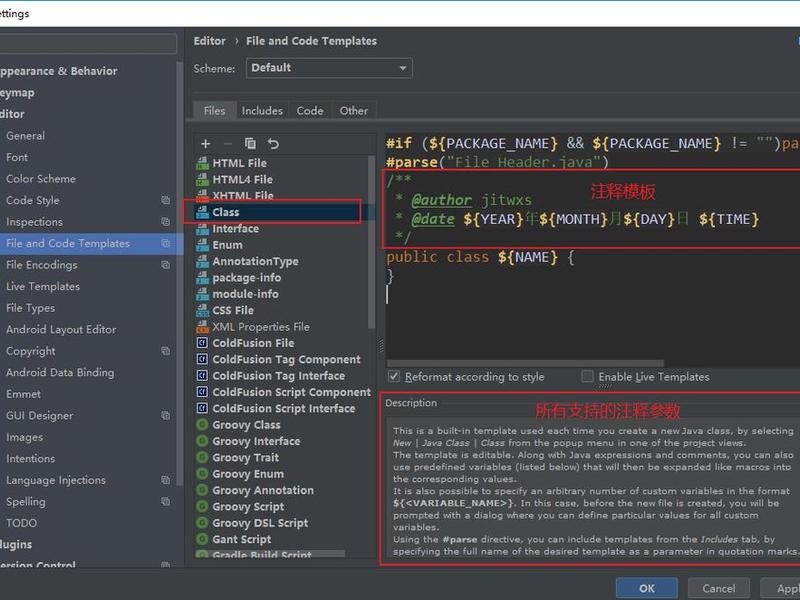The image size is (800, 600).
Task: Click project-level icon beside File Encodings
Action: [x=166, y=264]
